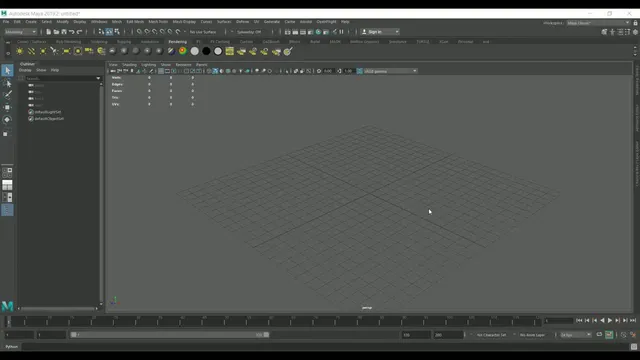
Task: Open the No Character Set dropdown
Action: (x=491, y=335)
